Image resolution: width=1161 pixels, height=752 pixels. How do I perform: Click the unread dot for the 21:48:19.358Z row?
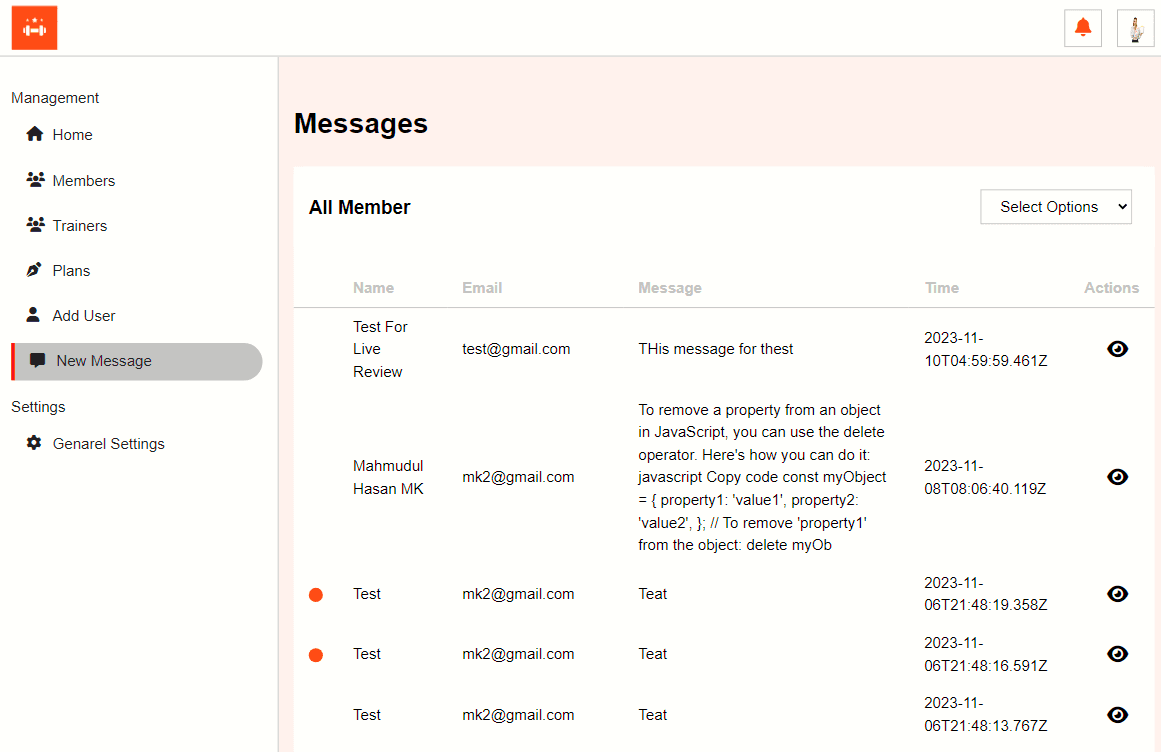tap(315, 594)
